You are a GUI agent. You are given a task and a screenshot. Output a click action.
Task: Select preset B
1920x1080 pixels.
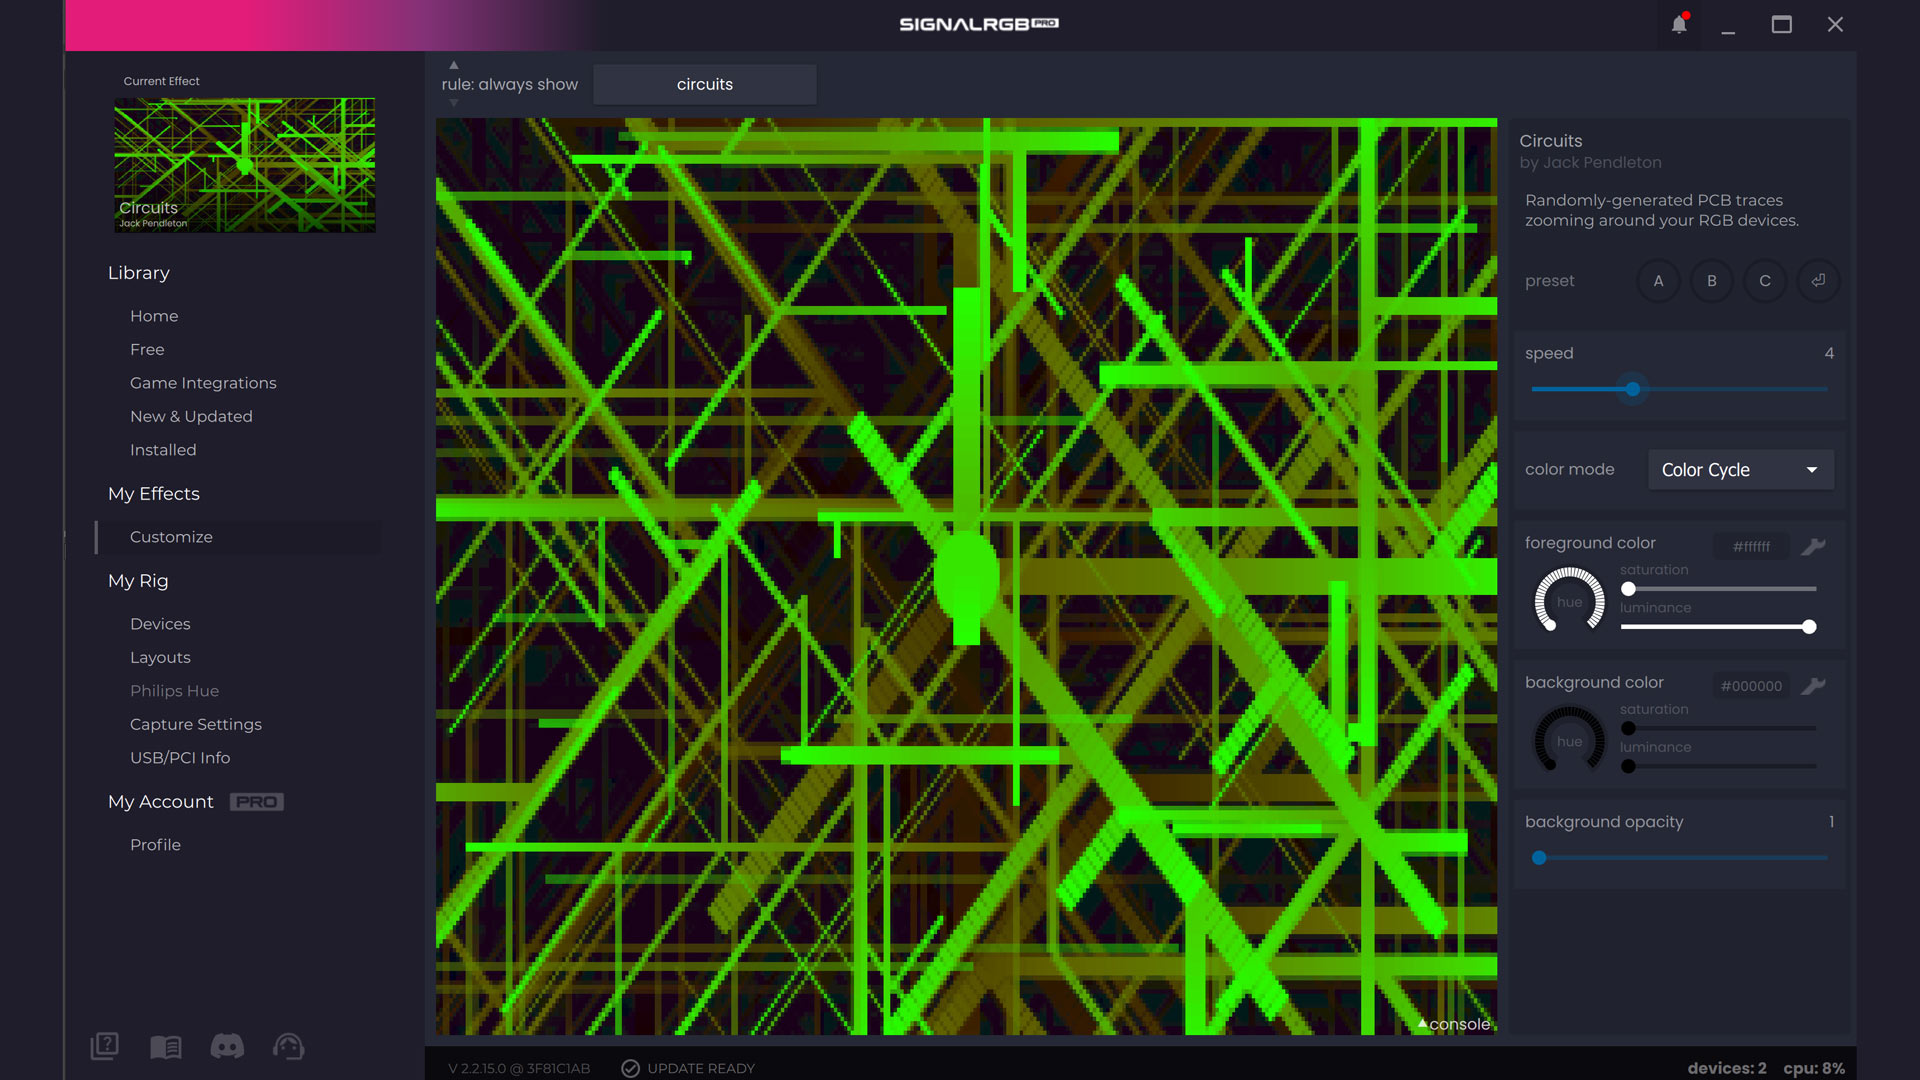pyautogui.click(x=1711, y=281)
